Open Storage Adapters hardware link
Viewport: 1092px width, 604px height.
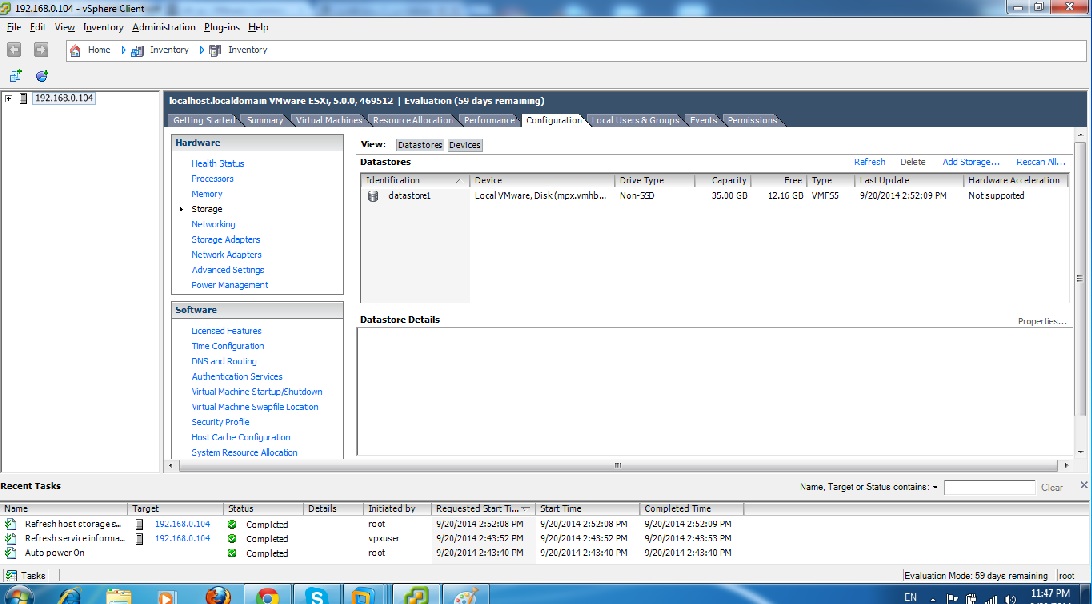[x=226, y=240]
